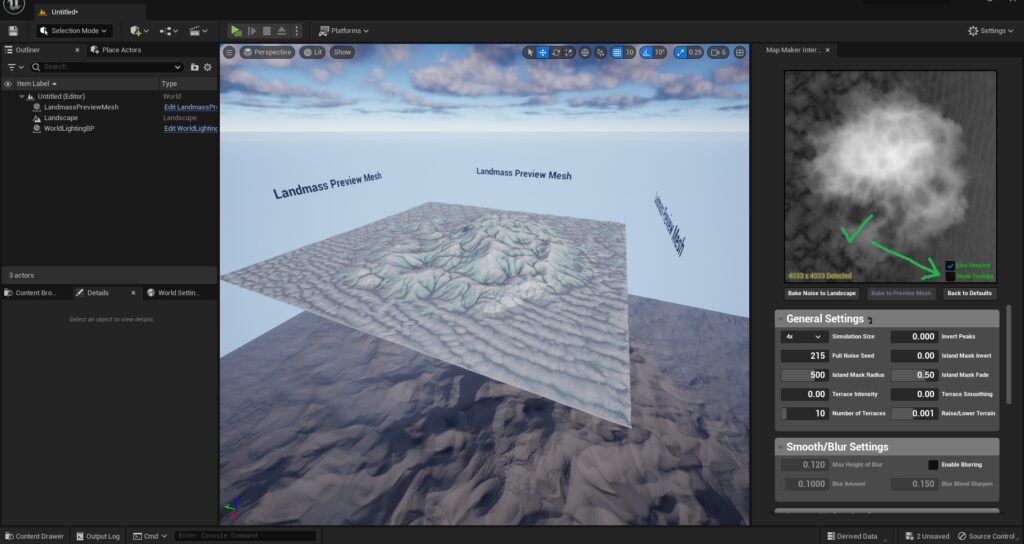1024x544 pixels.
Task: Enable the Enable Blurring checkbox
Action: point(933,465)
